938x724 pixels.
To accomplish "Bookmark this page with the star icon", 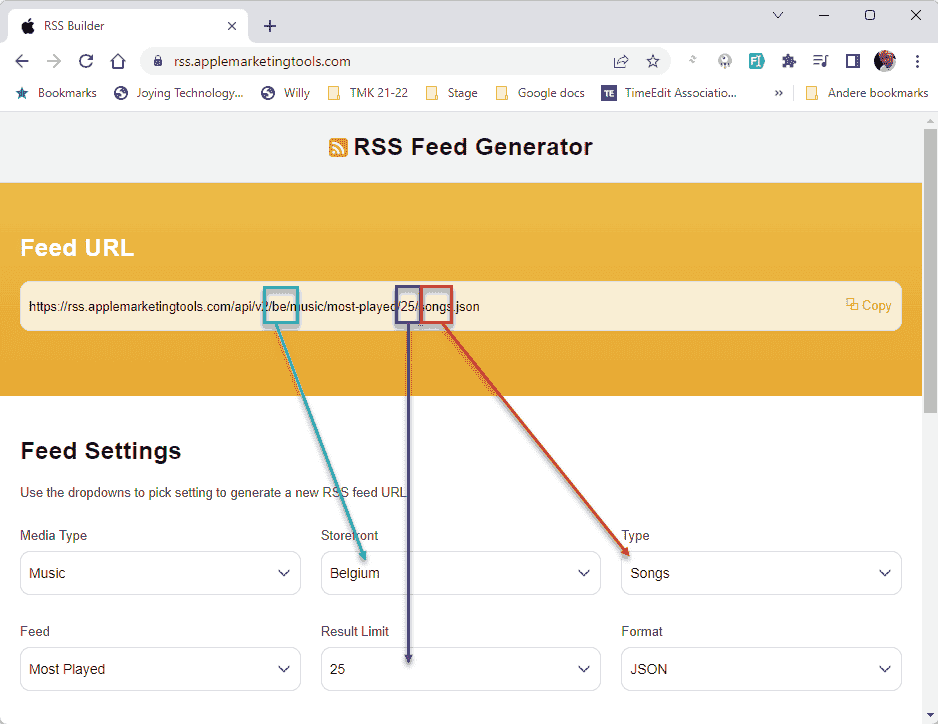I will [x=653, y=61].
